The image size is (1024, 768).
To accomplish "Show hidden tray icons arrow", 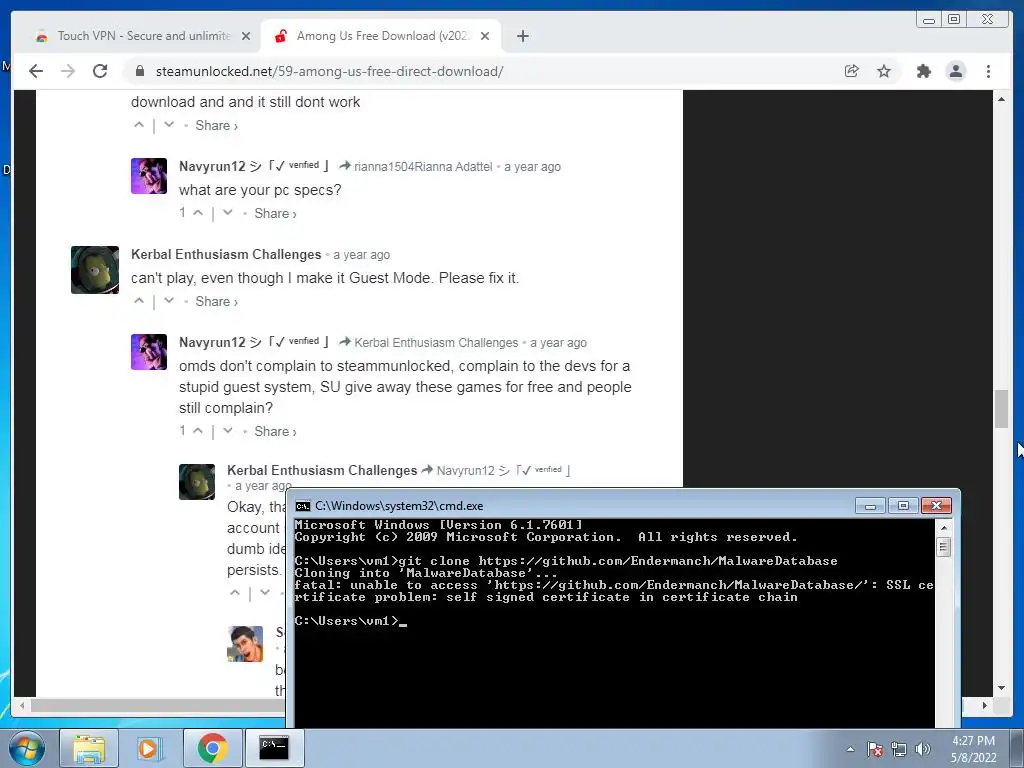I will coord(850,749).
